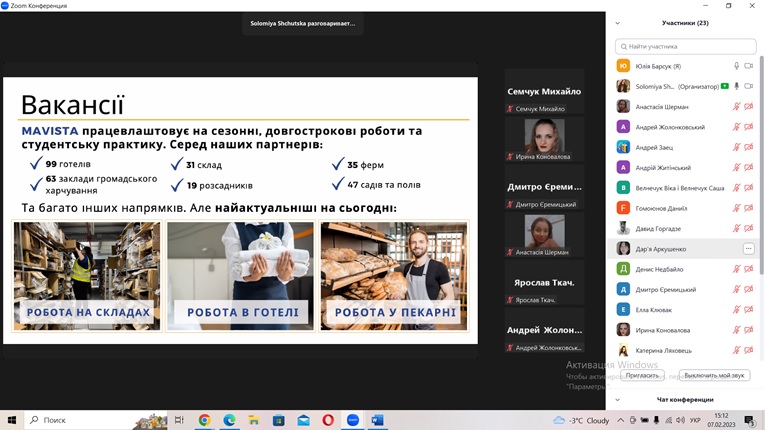The height and width of the screenshot is (430, 765).
Task: Click Ирина Коновалова video thumbnail
Action: (x=544, y=136)
